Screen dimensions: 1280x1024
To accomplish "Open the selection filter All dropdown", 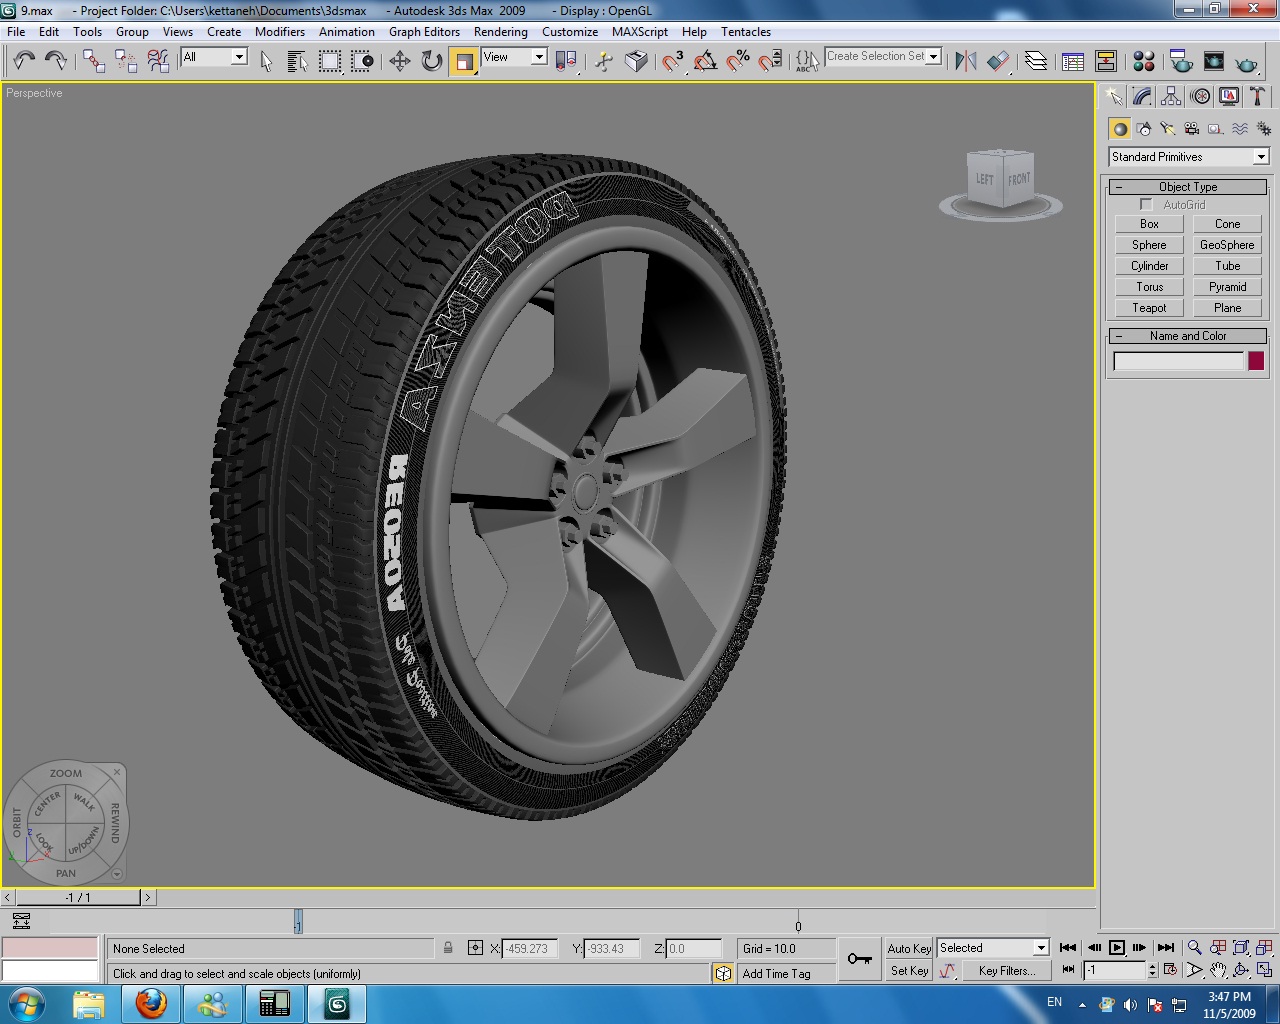I will point(214,57).
